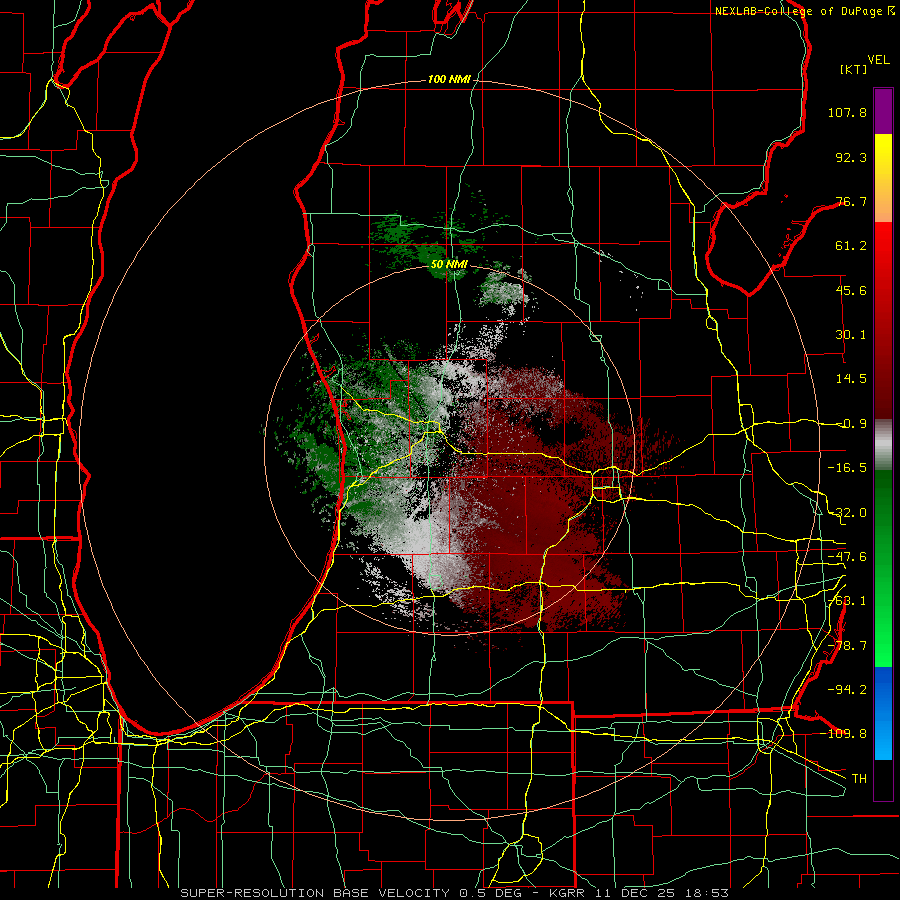Click the yellow segment of the color bar
Screen dimensions: 900x900
[x=883, y=155]
